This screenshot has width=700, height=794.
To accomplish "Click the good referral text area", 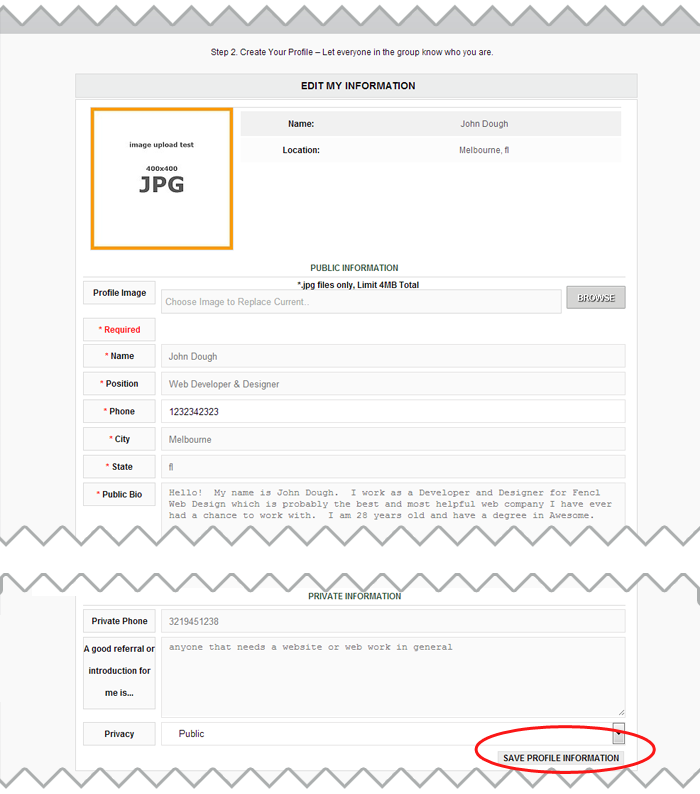I will [392, 676].
